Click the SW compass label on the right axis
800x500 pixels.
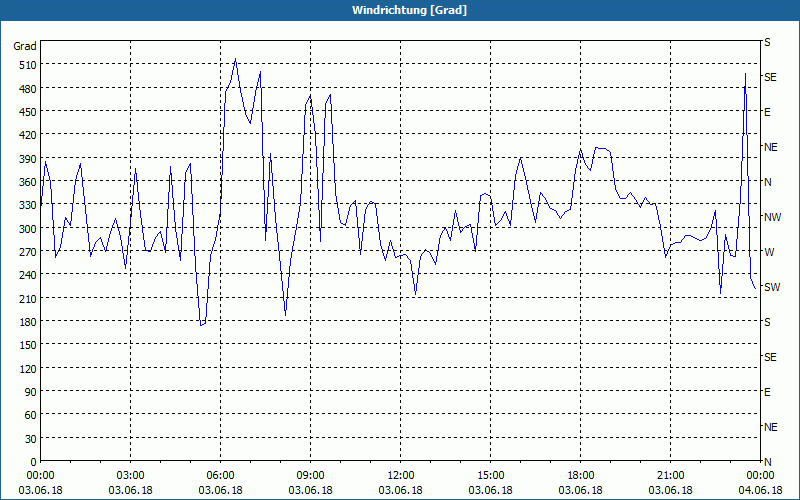(x=772, y=287)
